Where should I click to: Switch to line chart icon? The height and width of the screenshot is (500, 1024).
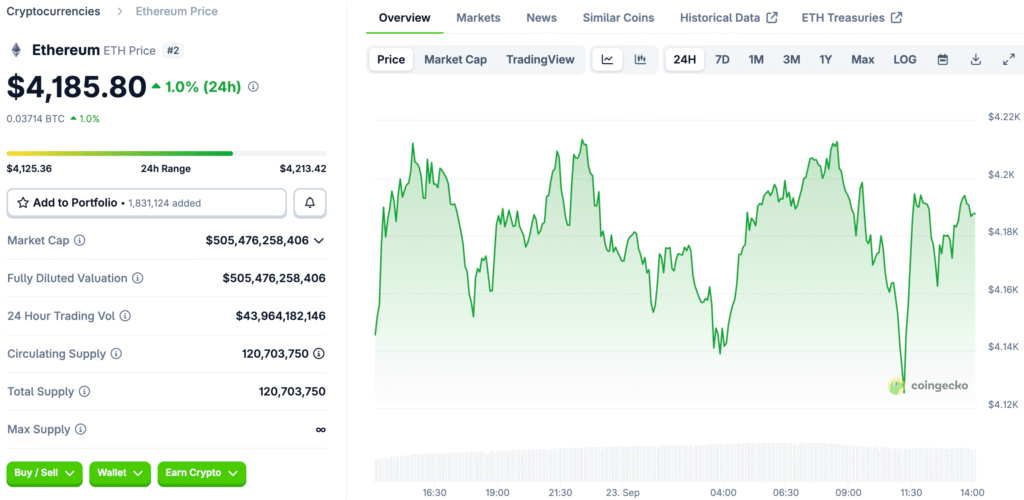coord(607,59)
